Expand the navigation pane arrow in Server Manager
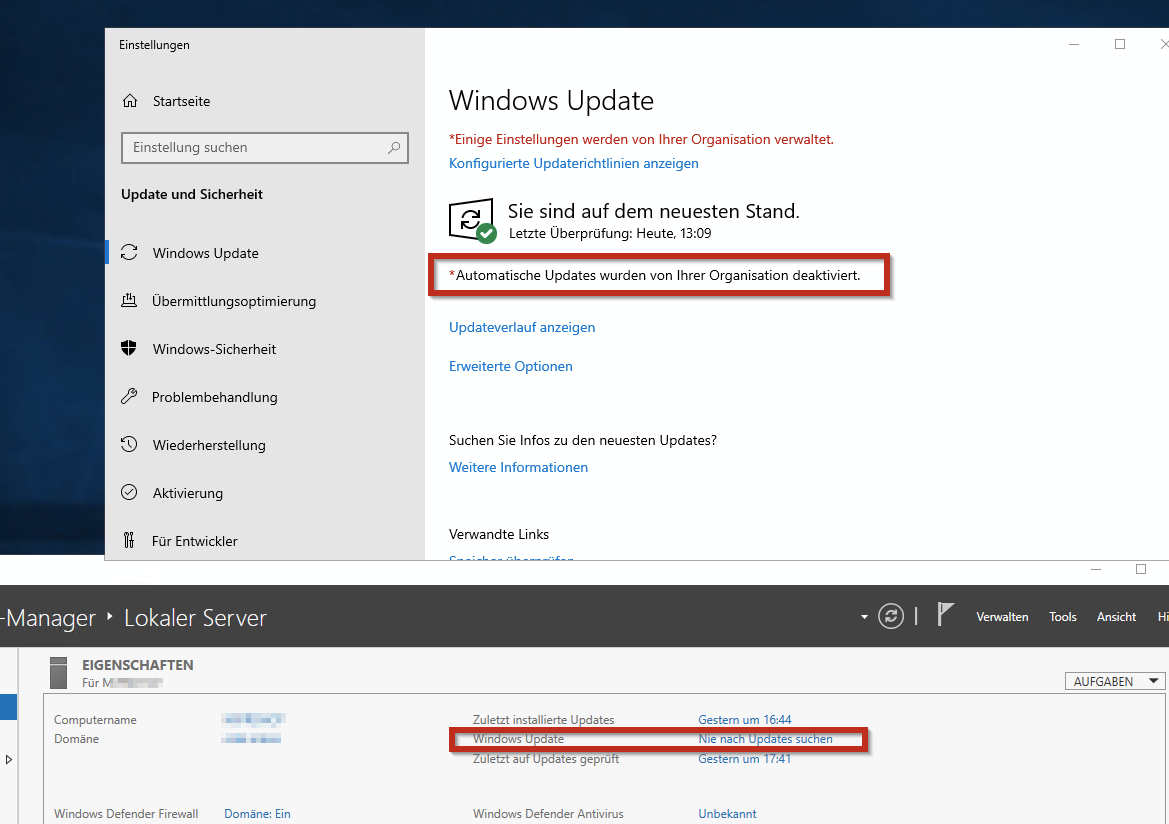Screen dimensions: 1169x824 pyautogui.click(x=9, y=760)
